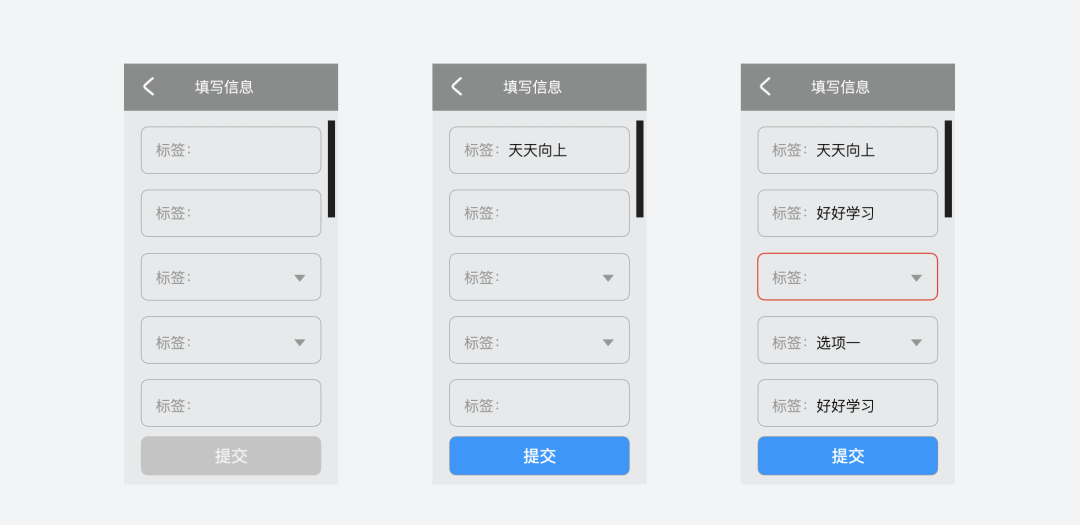Select 天天向上 input field on the middle phone
The height and width of the screenshot is (525, 1080).
pyautogui.click(x=539, y=150)
